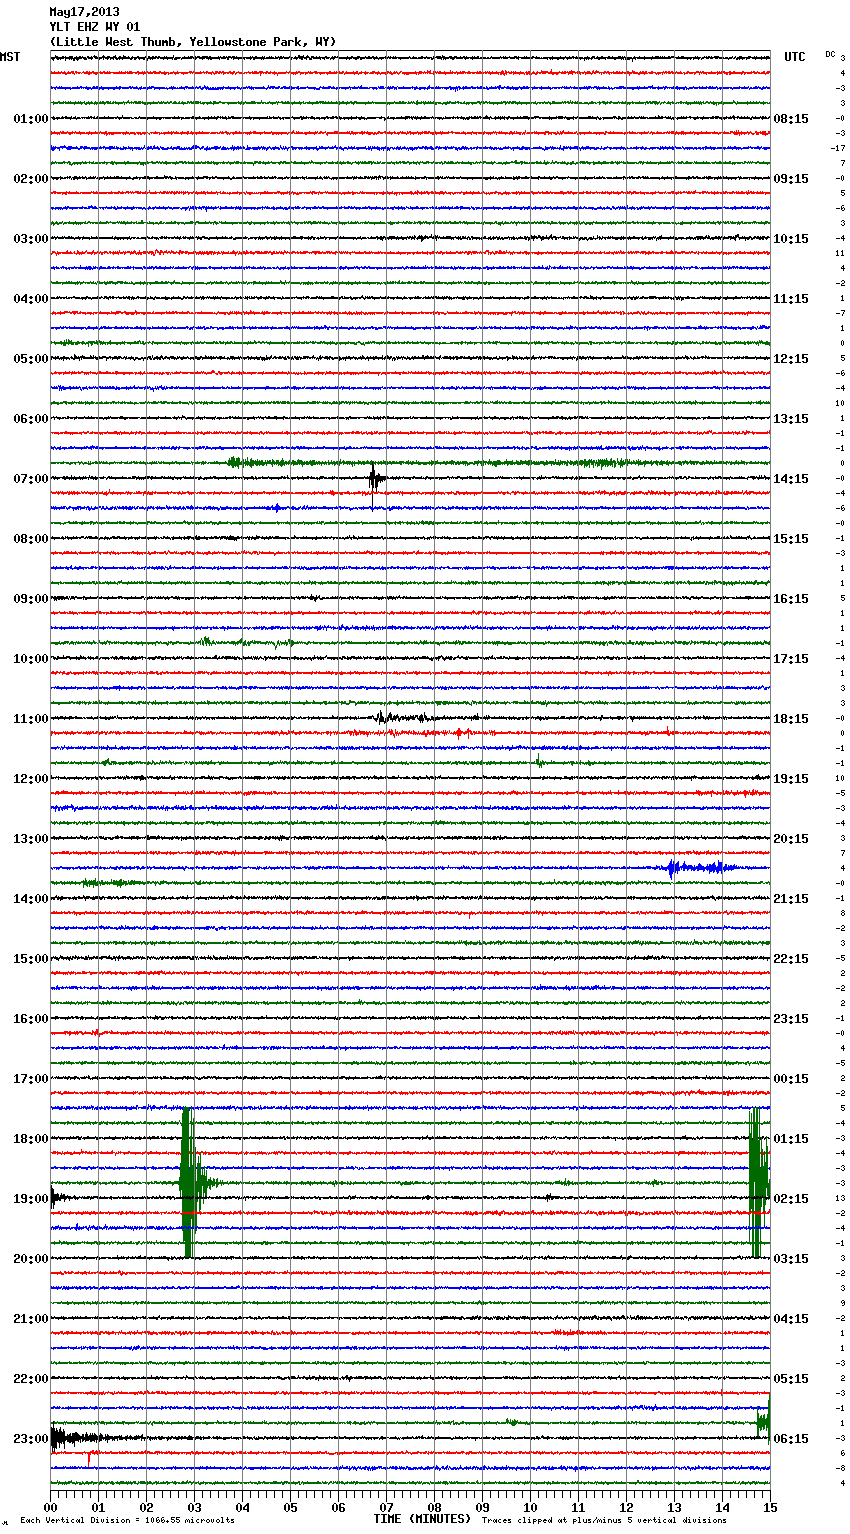Click the 'TIME (MINUTES)' axis title
Screen dimensions: 850x1534
[422, 1519]
